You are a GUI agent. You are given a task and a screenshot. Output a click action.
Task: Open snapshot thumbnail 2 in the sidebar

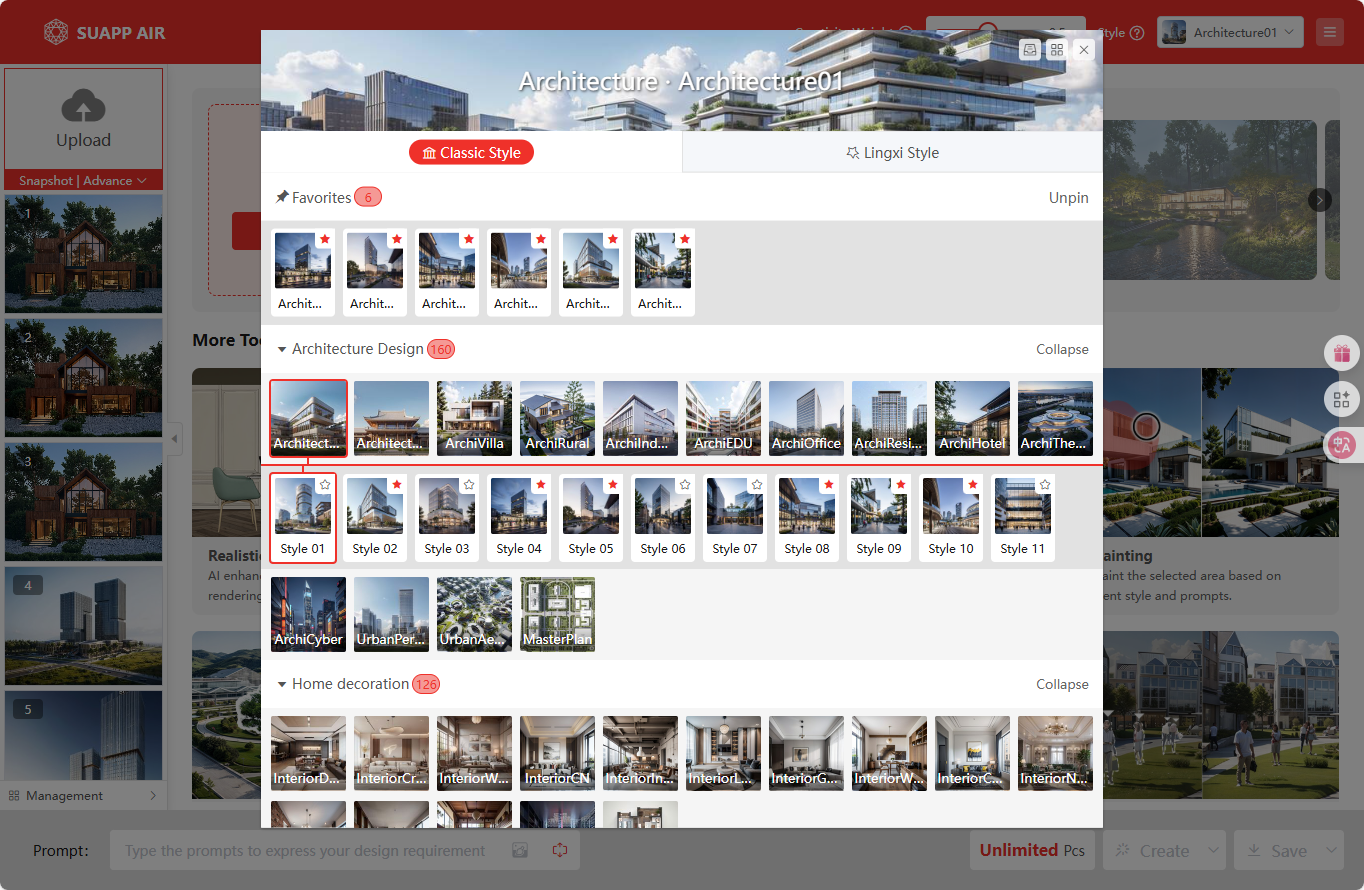(x=83, y=378)
